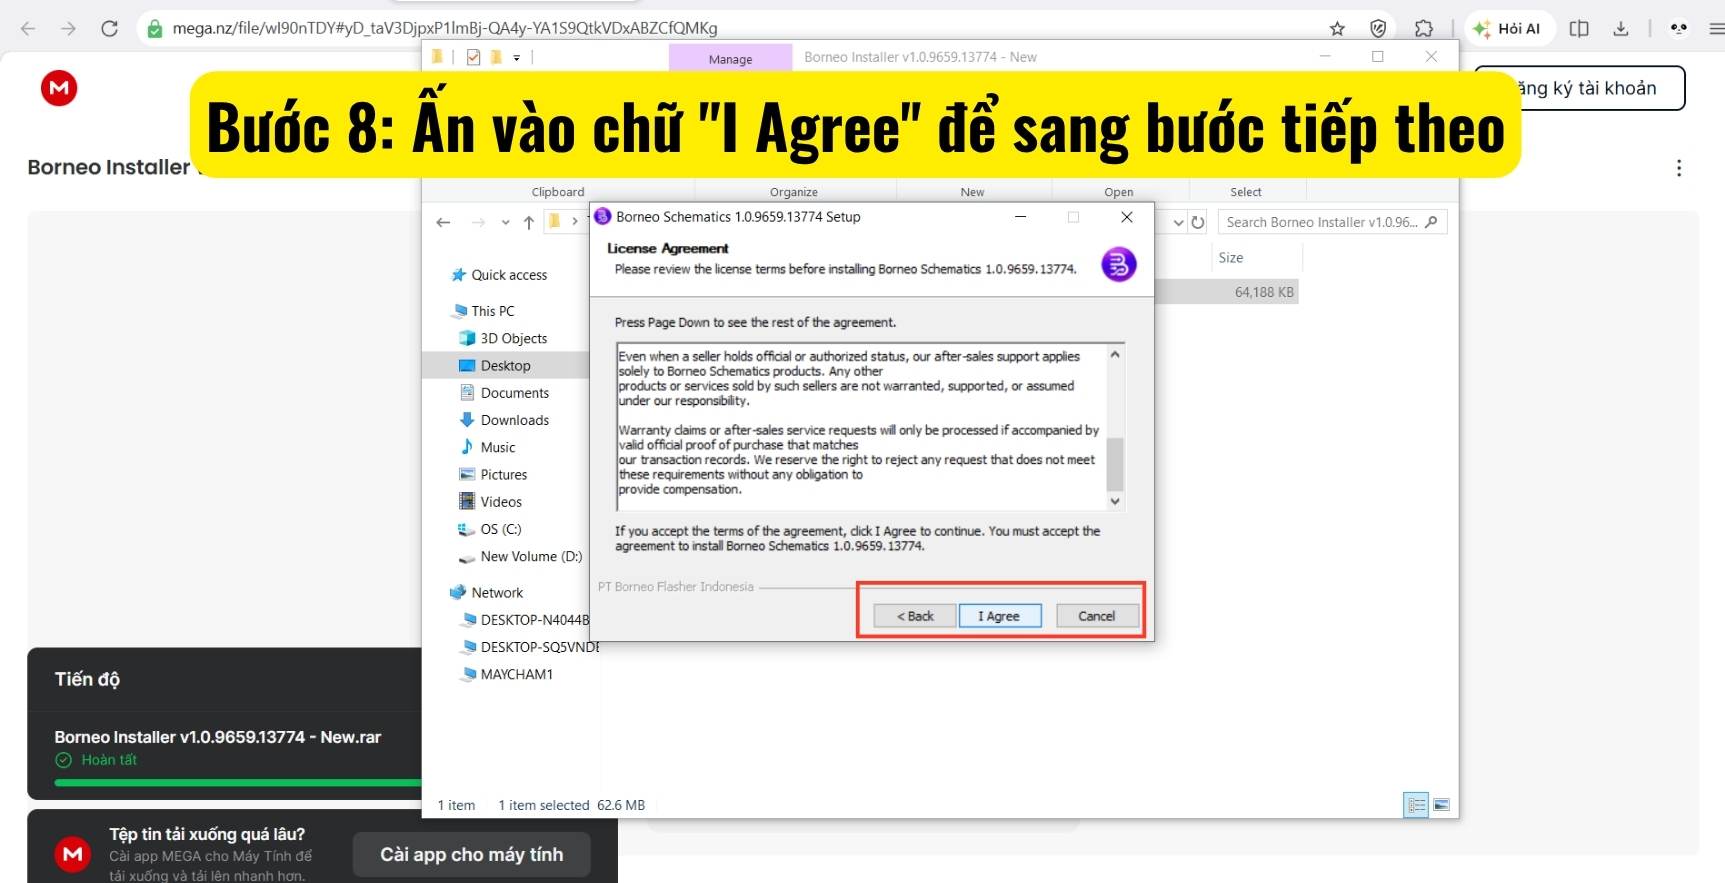This screenshot has height=883, width=1725.
Task: Select This PC in the navigation pane
Action: pos(493,311)
